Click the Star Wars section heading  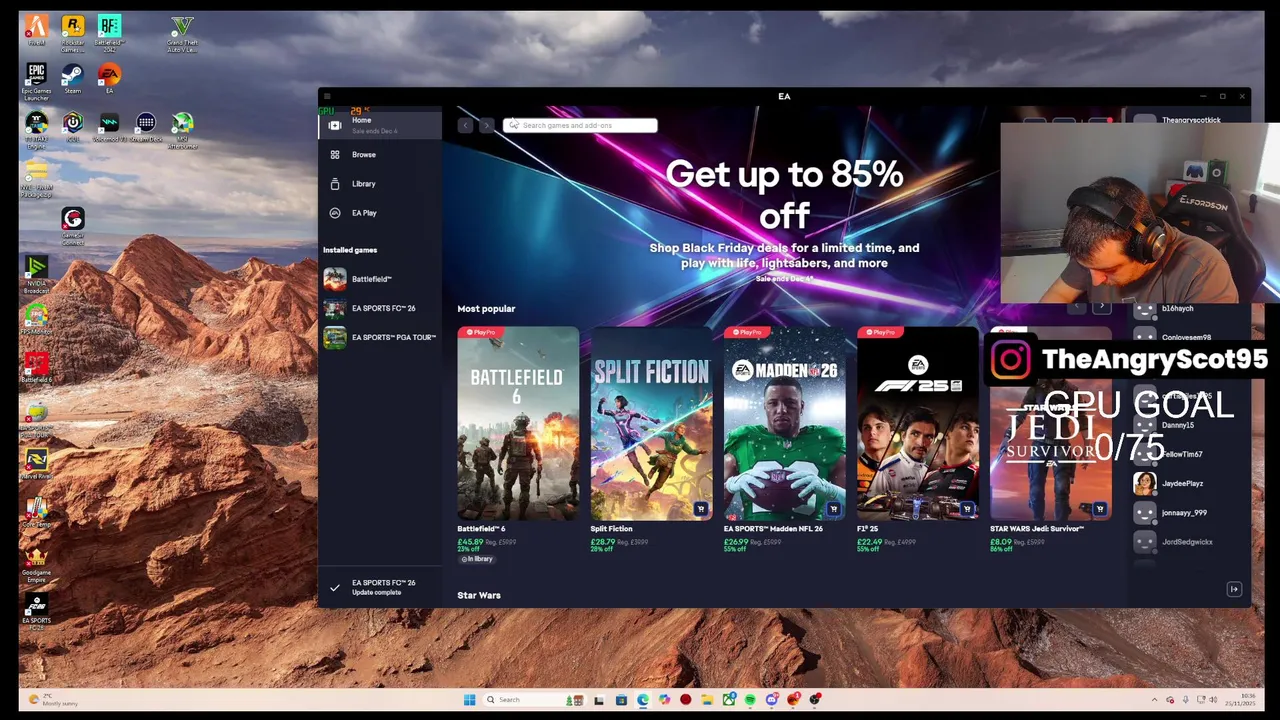coord(479,595)
